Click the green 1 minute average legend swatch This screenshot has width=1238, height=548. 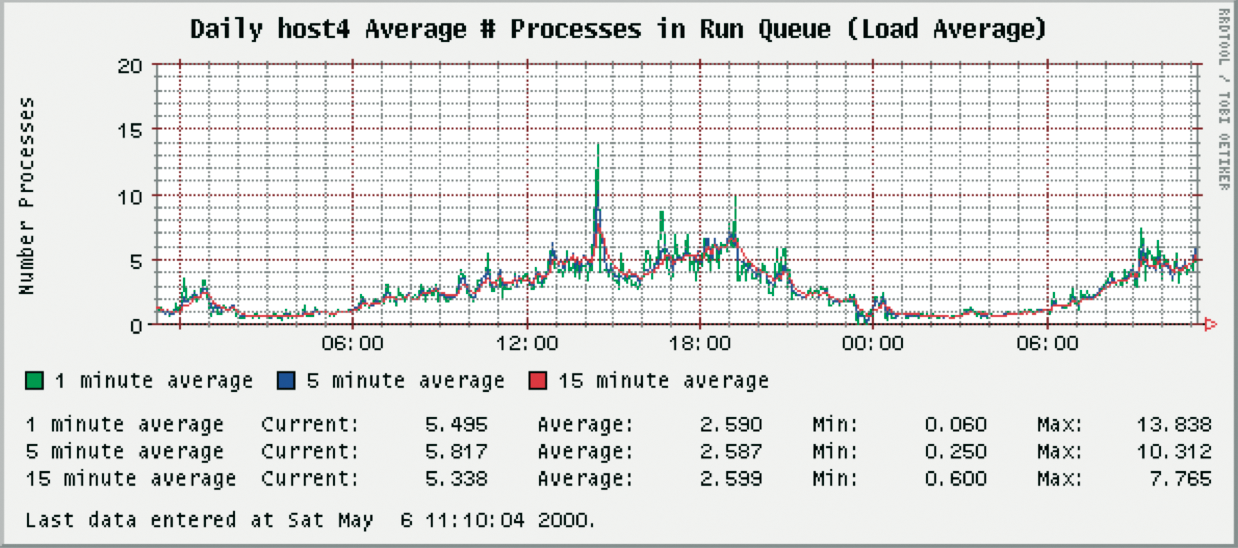tap(35, 380)
